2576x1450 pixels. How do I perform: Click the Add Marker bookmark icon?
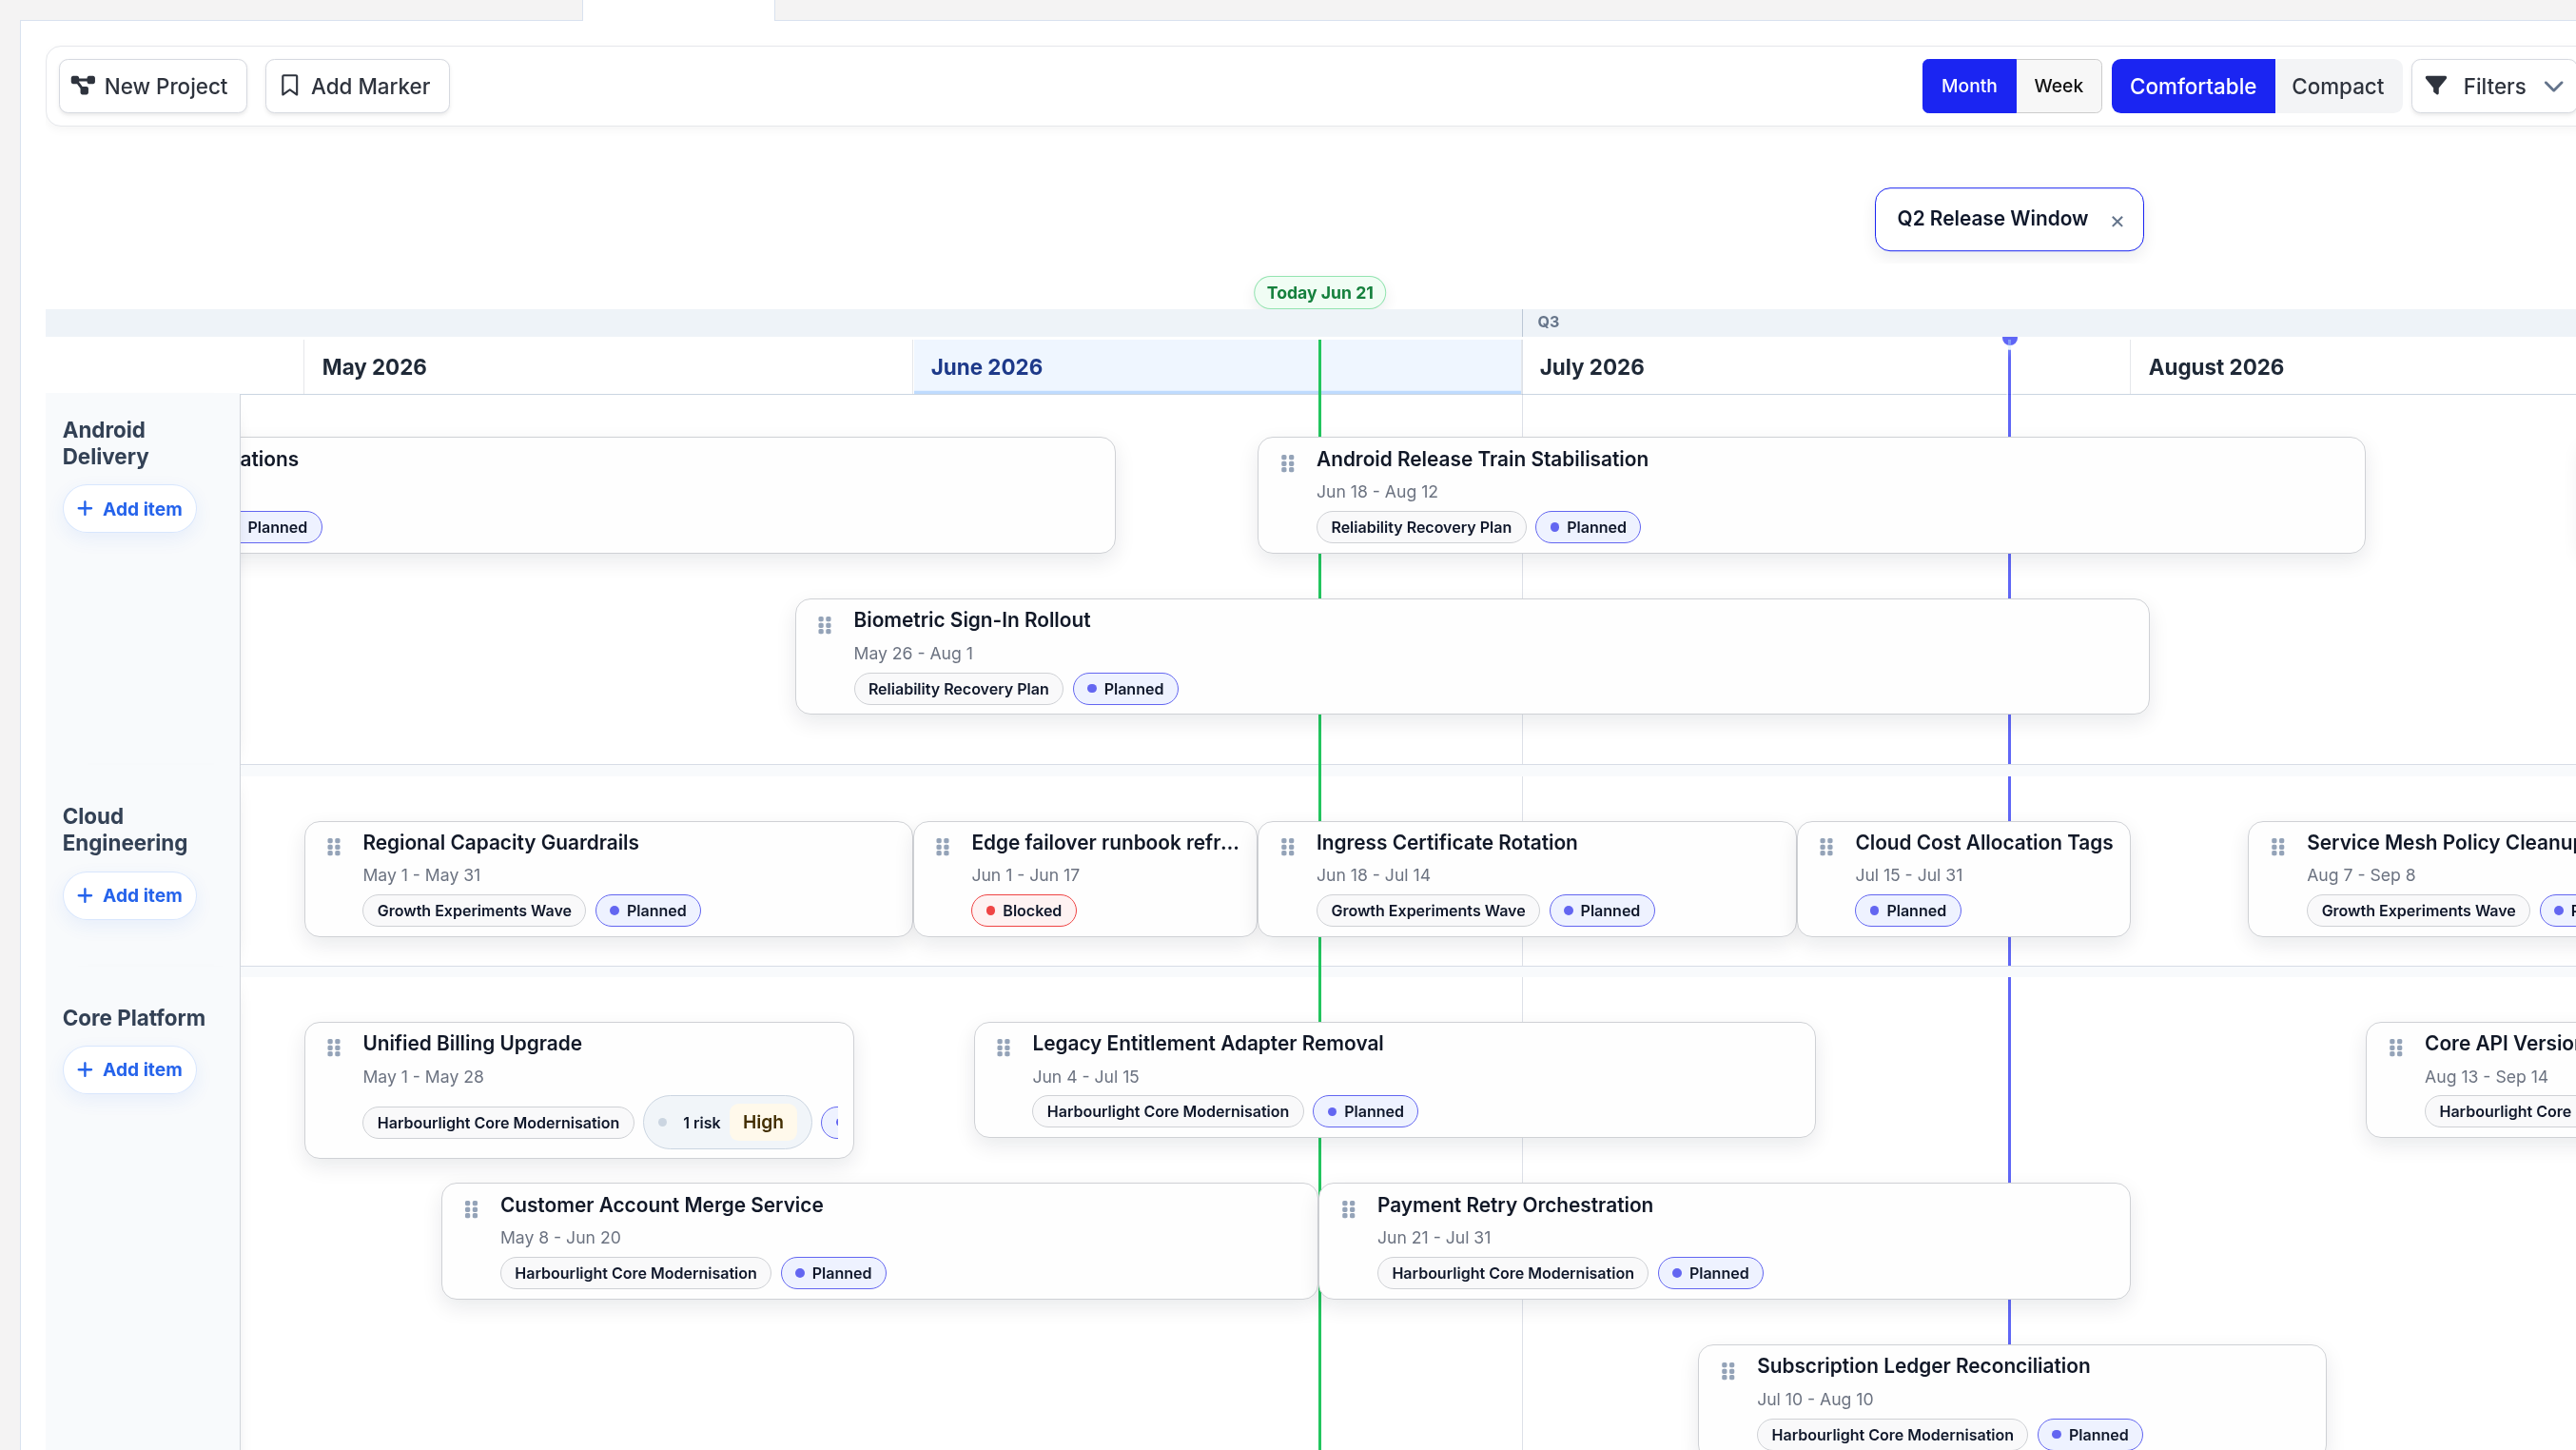[x=290, y=86]
